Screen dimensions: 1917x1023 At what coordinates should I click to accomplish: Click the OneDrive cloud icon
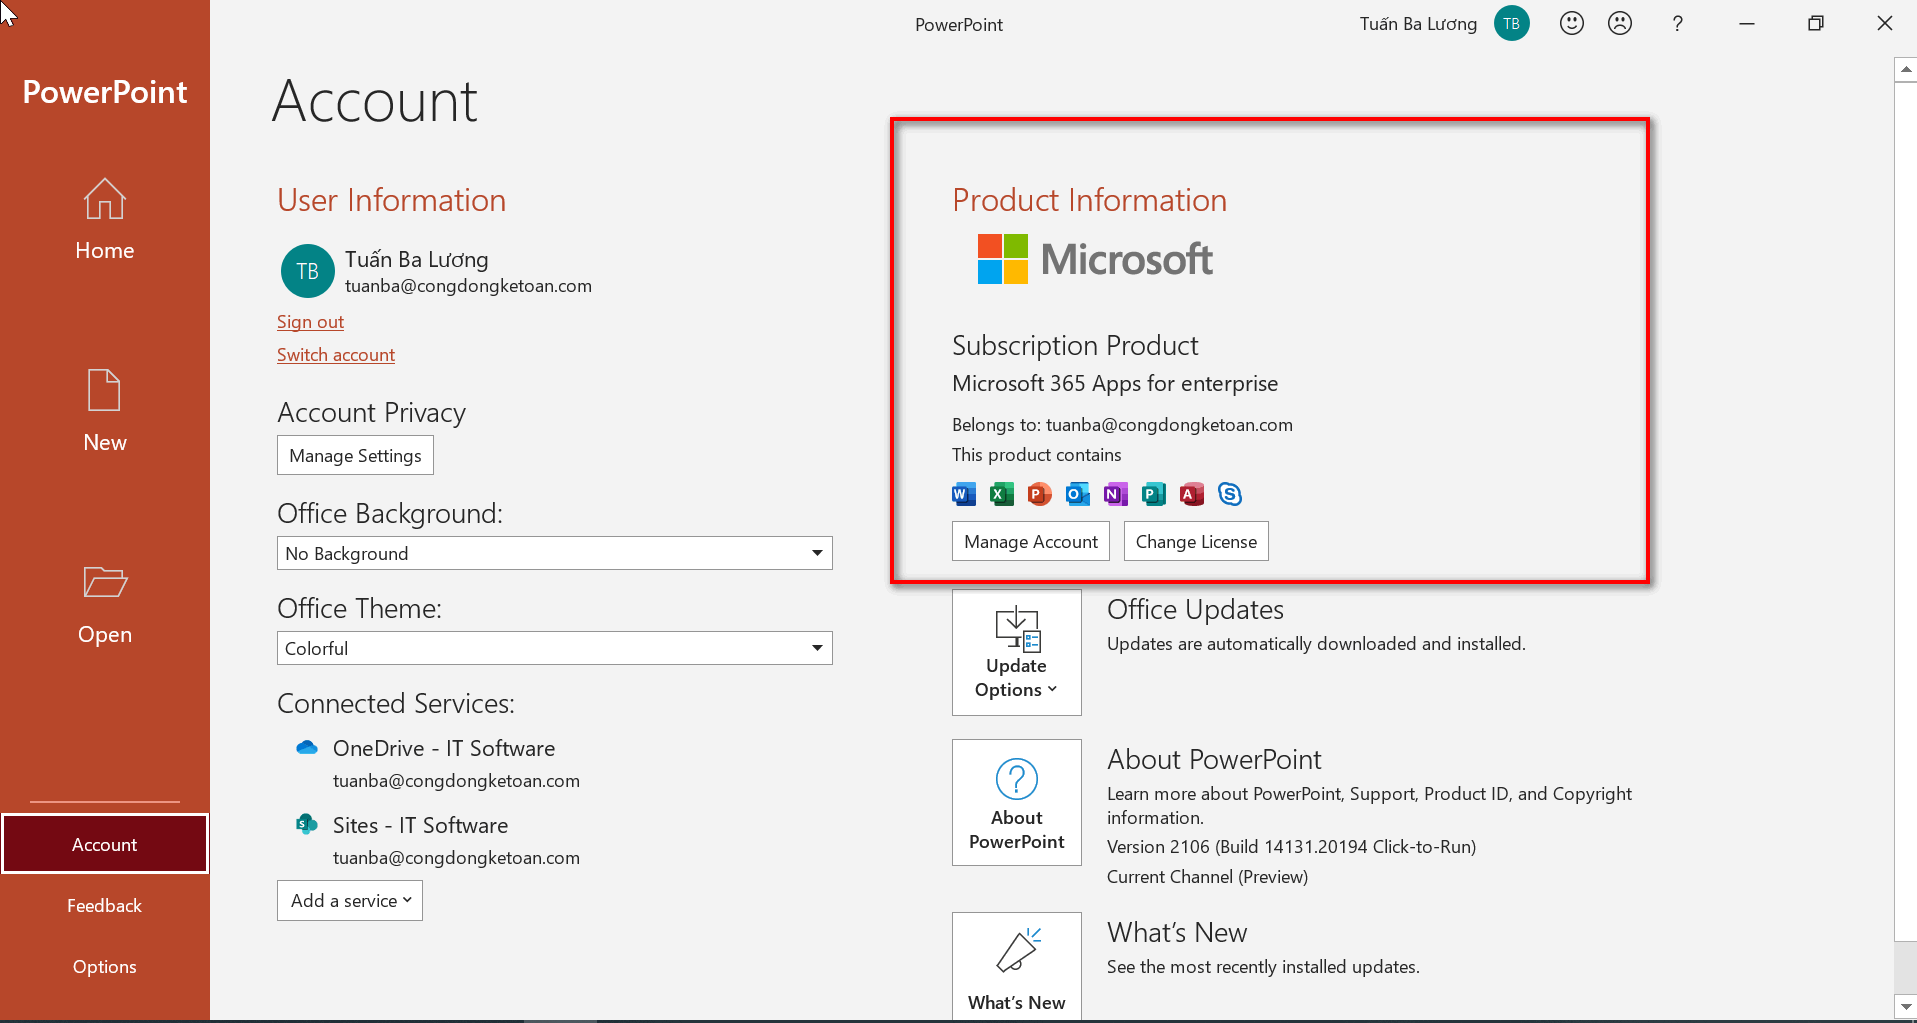pyautogui.click(x=307, y=747)
